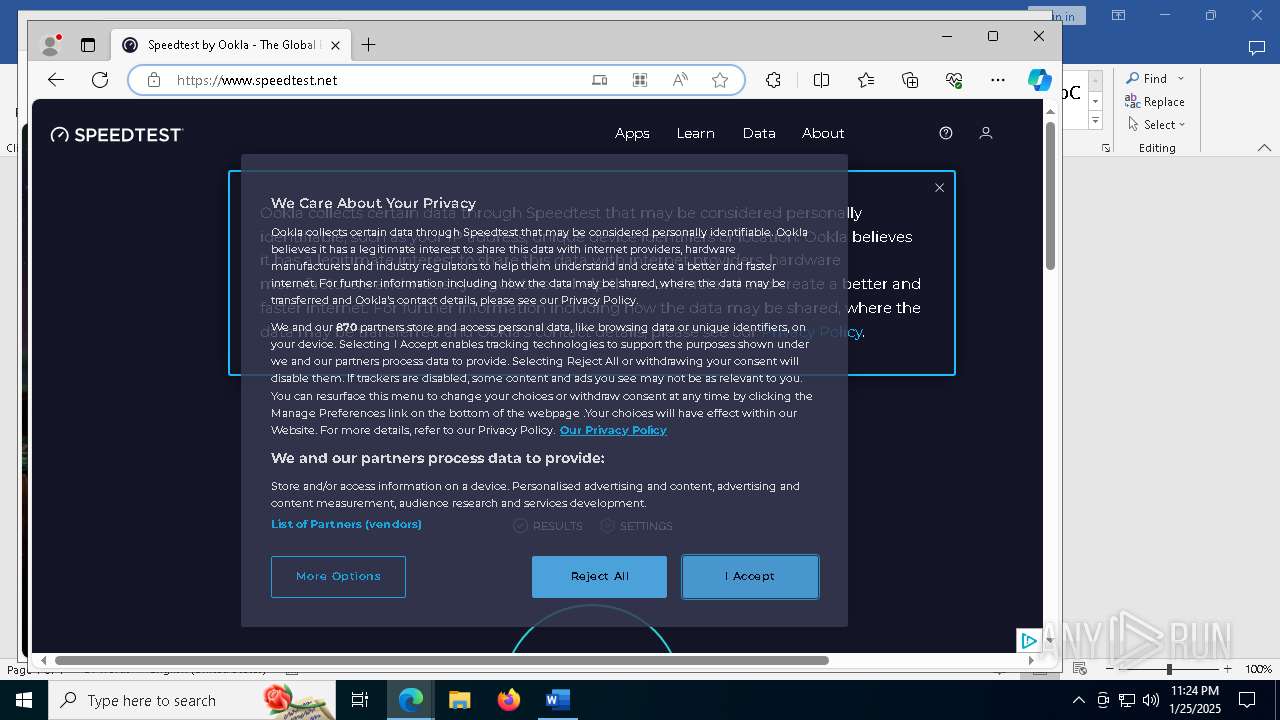The width and height of the screenshot is (1280, 720).
Task: Open Task View on taskbar
Action: click(360, 700)
